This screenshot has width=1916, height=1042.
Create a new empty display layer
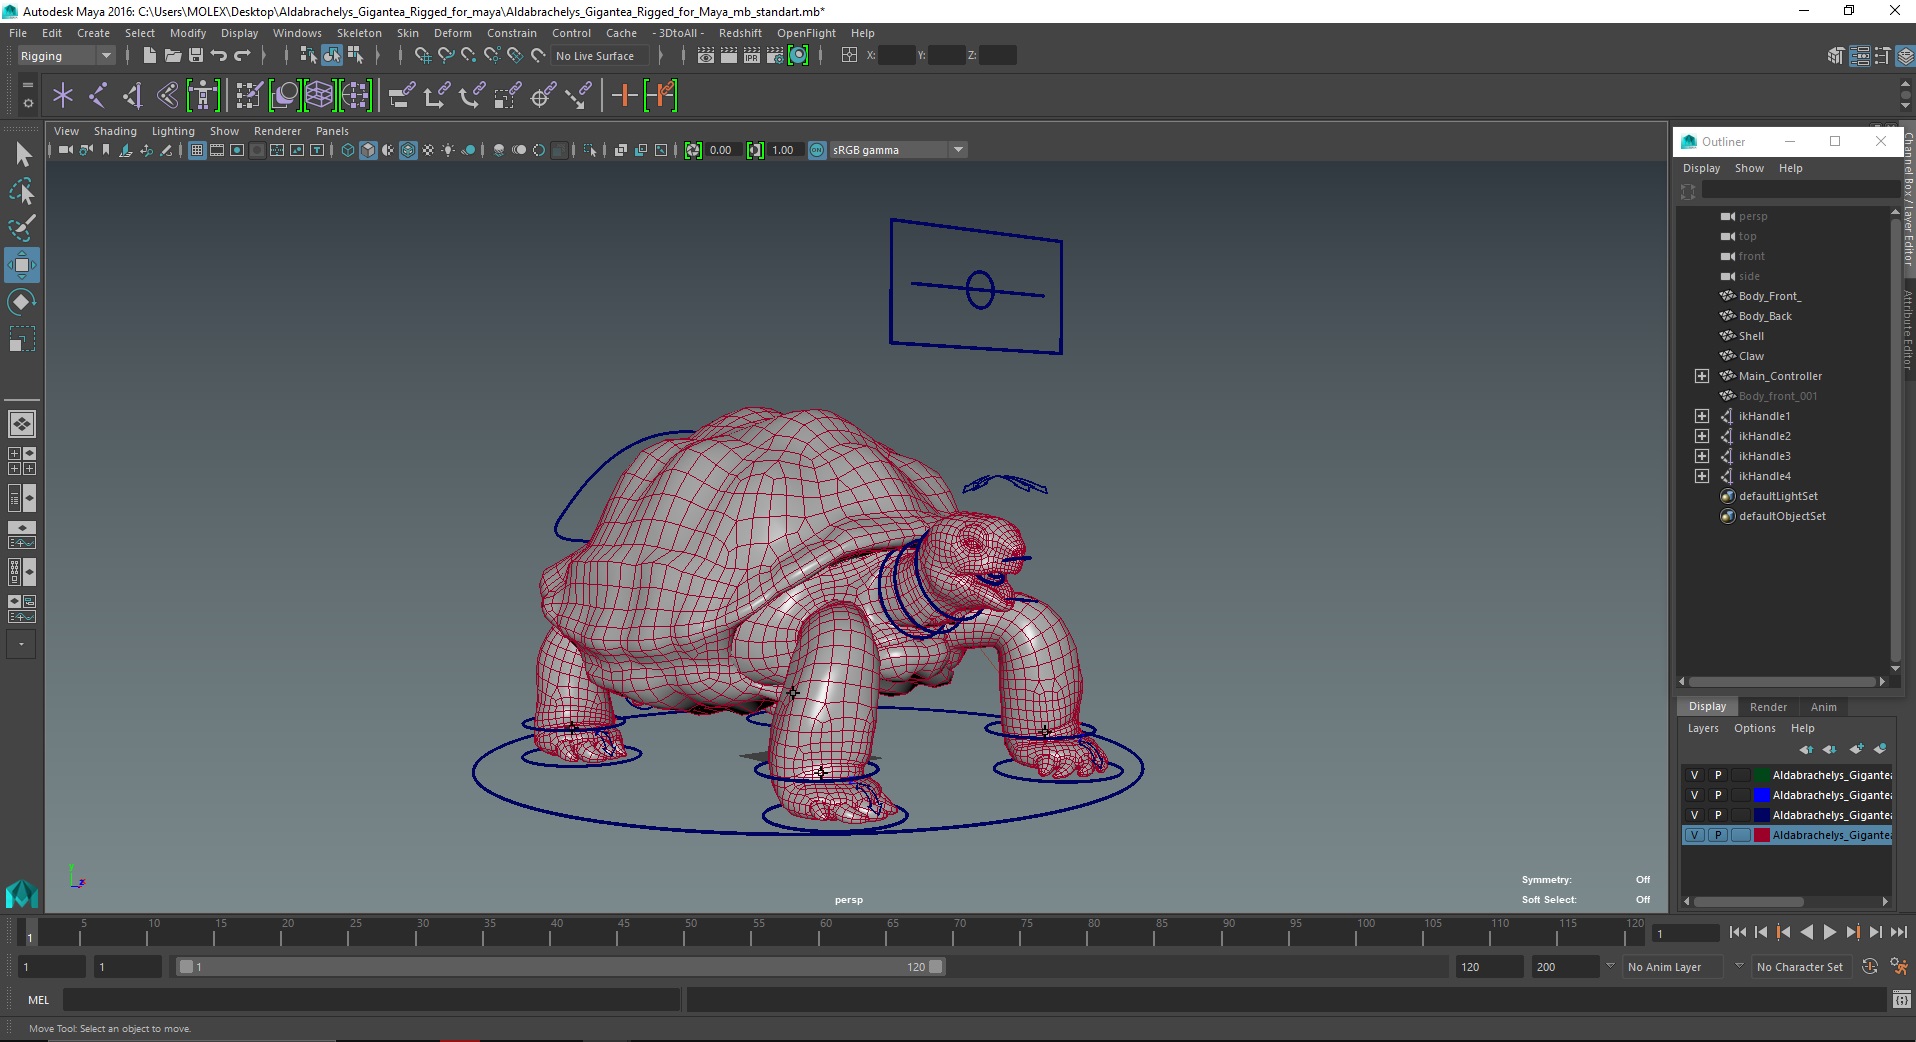pos(1857,749)
